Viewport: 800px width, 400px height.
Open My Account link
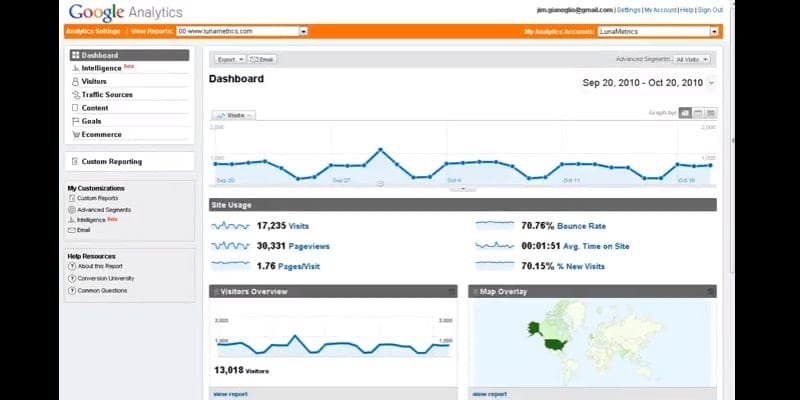(660, 10)
